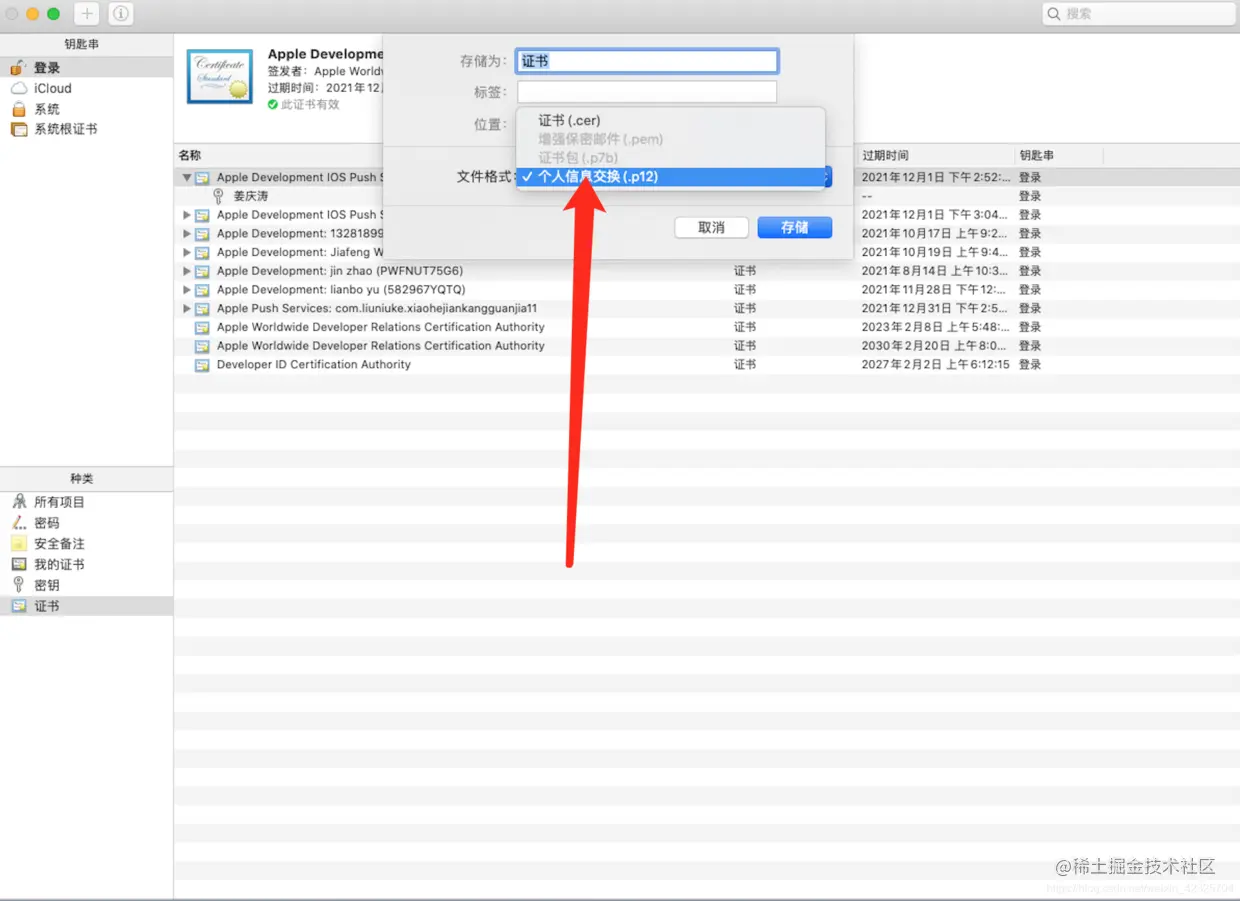The height and width of the screenshot is (901, 1240).
Task: Sort by the 名称 column header
Action: [x=189, y=156]
